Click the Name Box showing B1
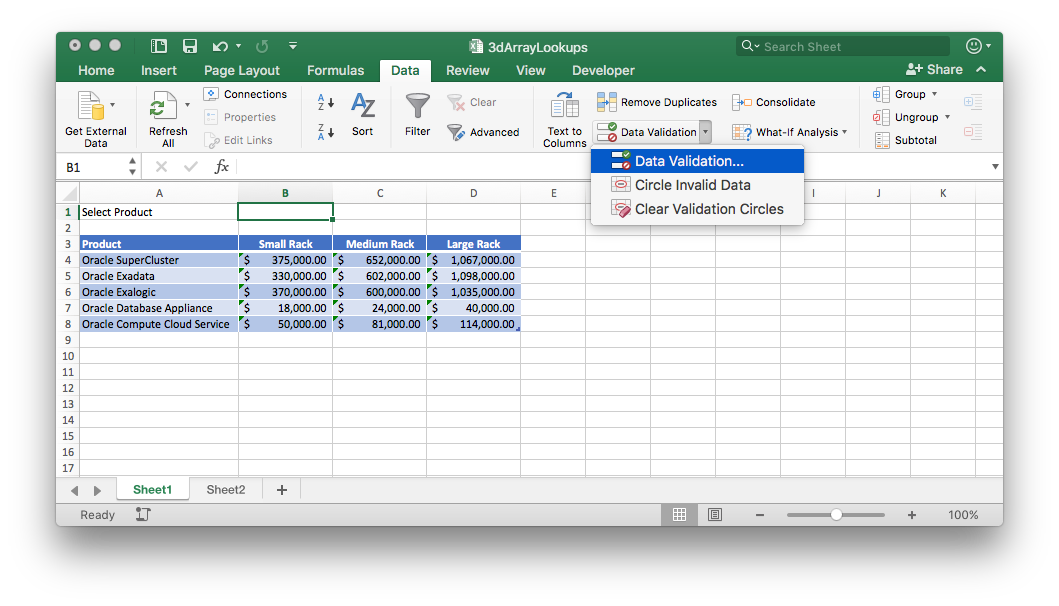This screenshot has width=1059, height=606. (x=93, y=167)
